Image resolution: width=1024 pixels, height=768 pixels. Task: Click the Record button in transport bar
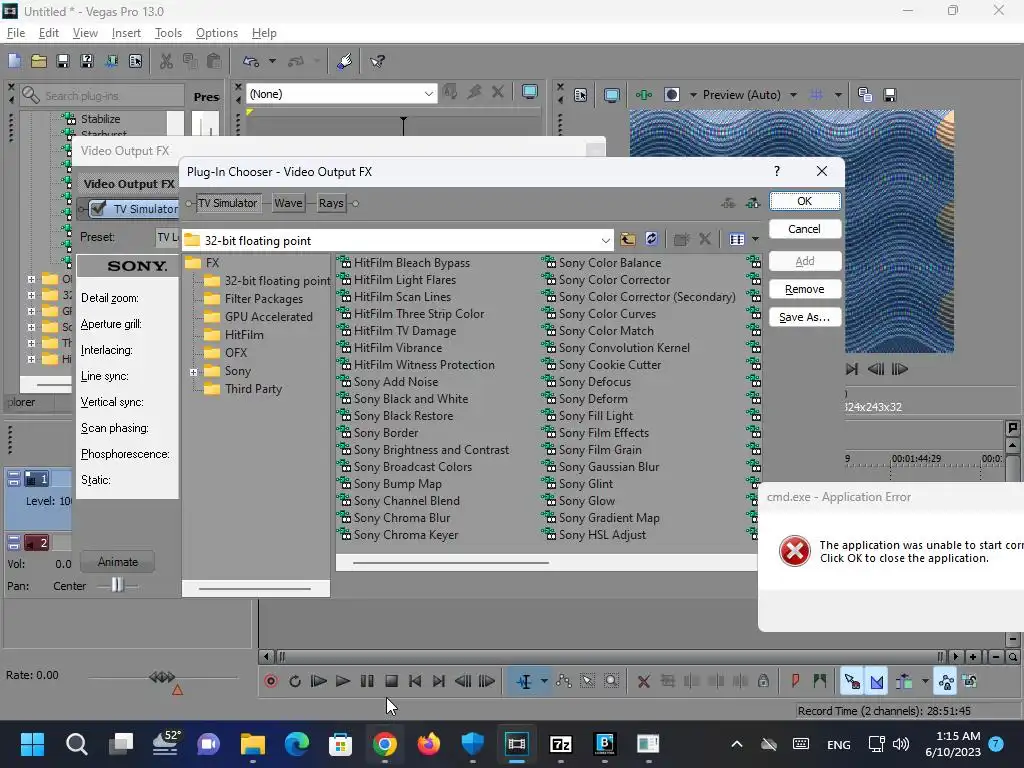click(x=271, y=681)
